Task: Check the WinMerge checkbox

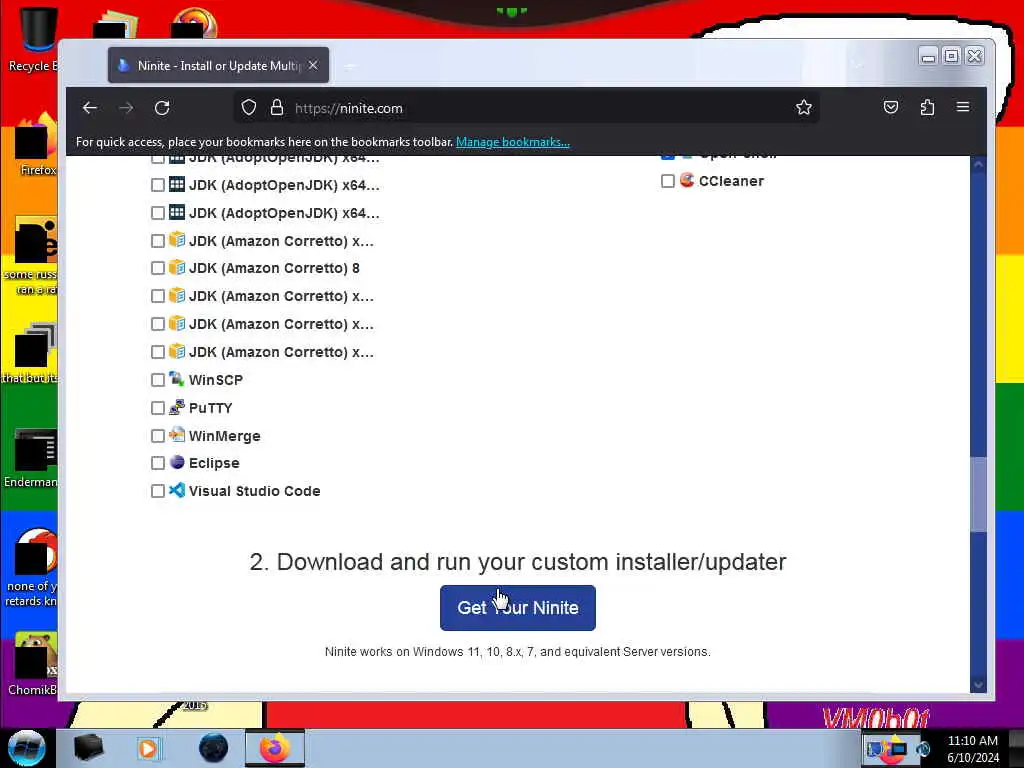Action: pyautogui.click(x=157, y=436)
